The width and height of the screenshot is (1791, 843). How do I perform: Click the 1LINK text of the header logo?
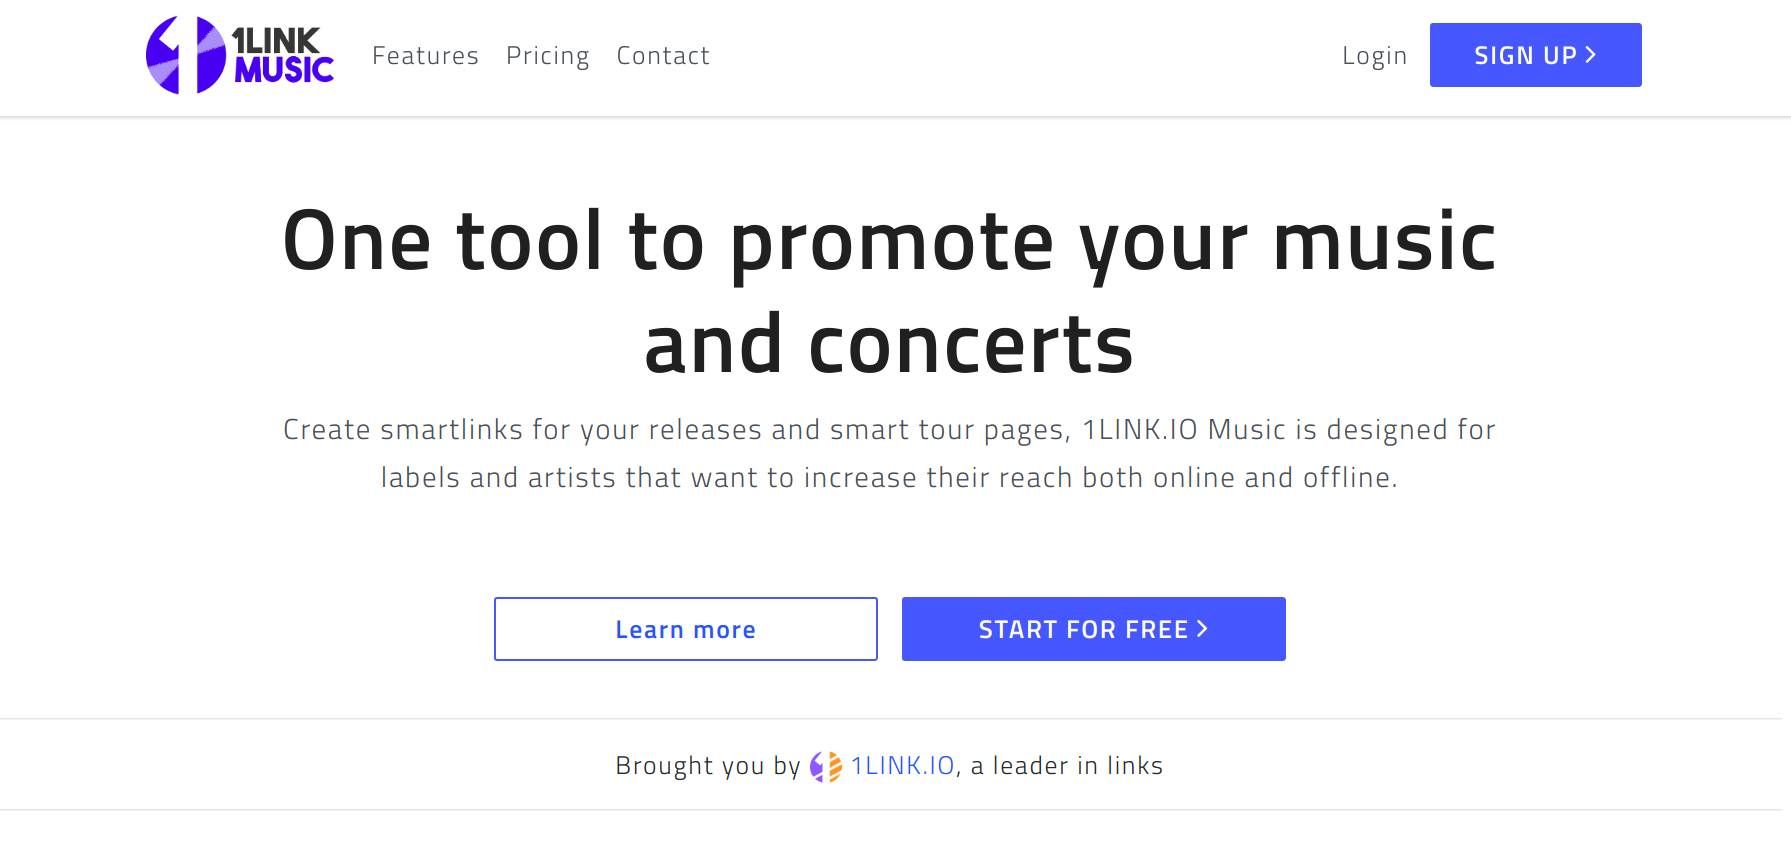(x=277, y=40)
